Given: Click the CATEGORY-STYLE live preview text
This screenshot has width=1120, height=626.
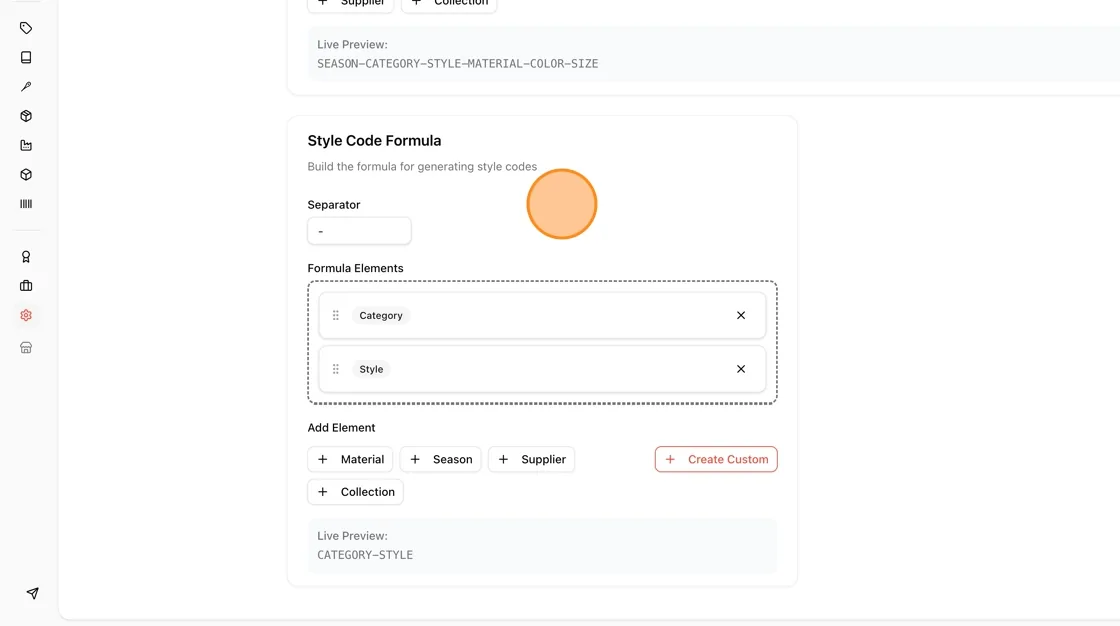Looking at the screenshot, I should pyautogui.click(x=365, y=555).
